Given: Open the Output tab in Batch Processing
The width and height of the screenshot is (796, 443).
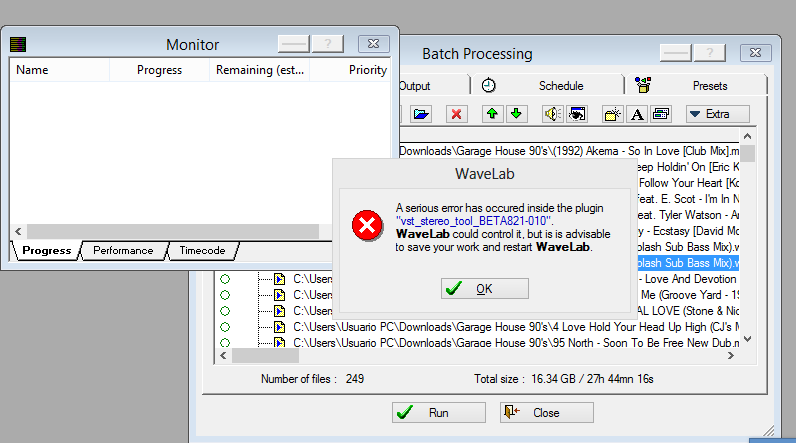Looking at the screenshot, I should point(433,85).
